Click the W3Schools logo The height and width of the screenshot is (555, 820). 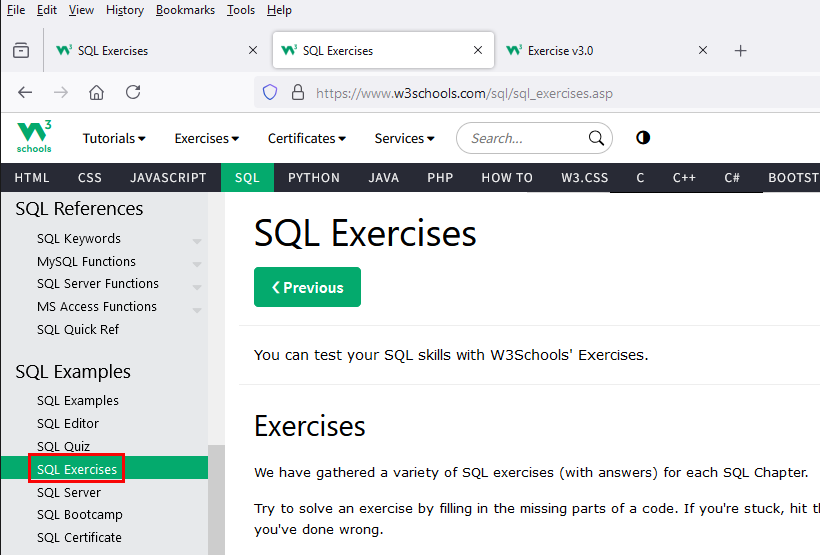click(x=34, y=137)
